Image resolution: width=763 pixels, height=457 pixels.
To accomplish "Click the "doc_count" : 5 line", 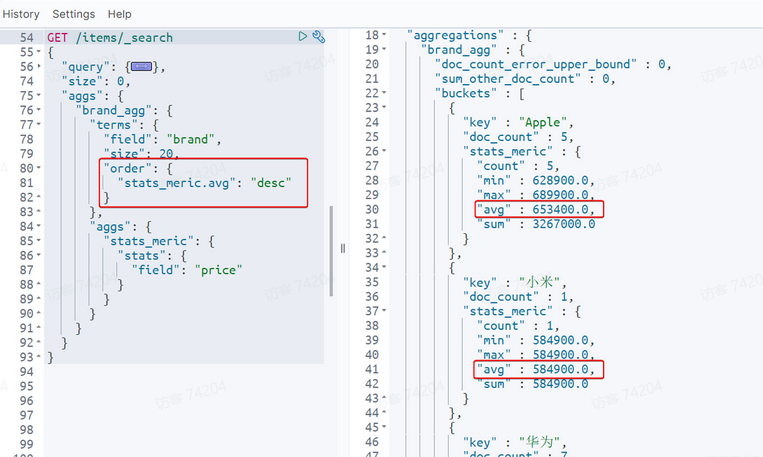I will [x=518, y=137].
